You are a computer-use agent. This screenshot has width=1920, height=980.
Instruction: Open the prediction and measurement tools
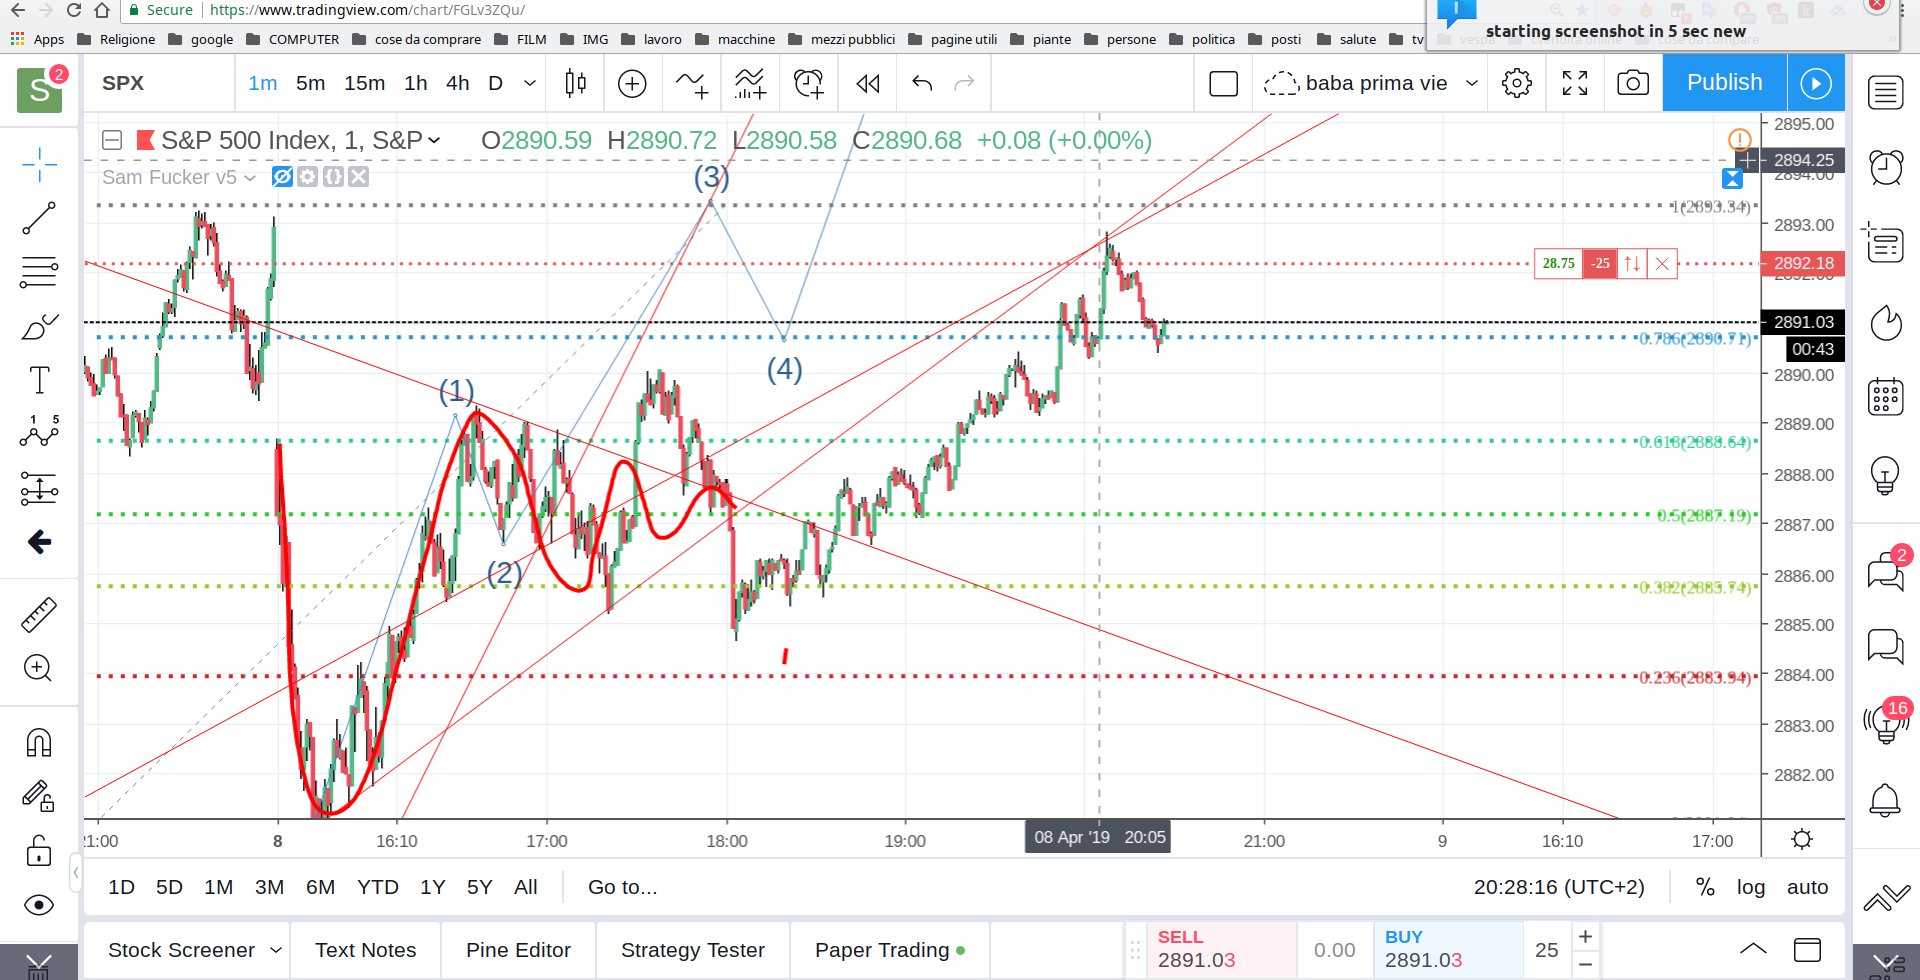pyautogui.click(x=39, y=489)
